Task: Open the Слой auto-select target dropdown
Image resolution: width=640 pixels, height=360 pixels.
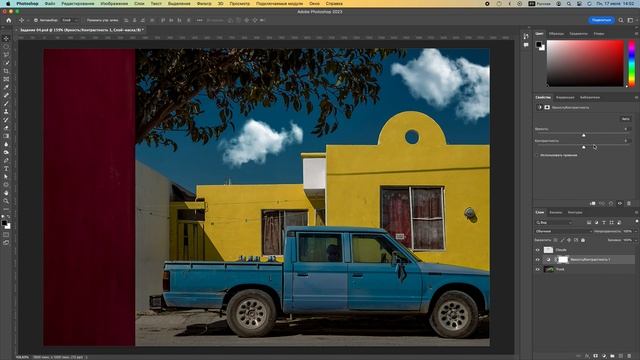Action: (x=70, y=20)
